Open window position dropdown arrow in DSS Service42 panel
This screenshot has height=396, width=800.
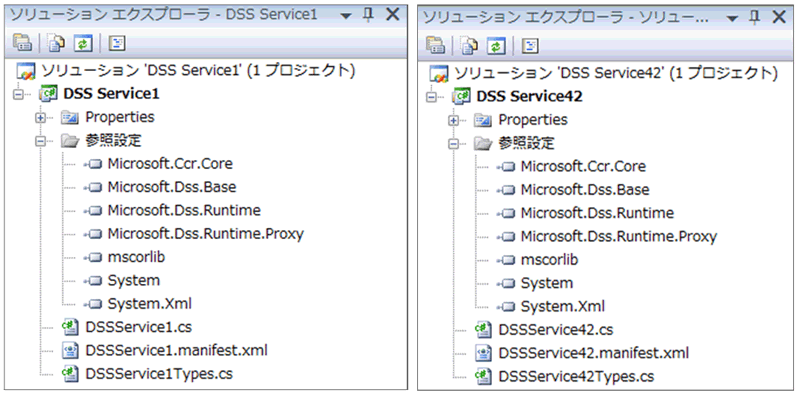(x=733, y=19)
